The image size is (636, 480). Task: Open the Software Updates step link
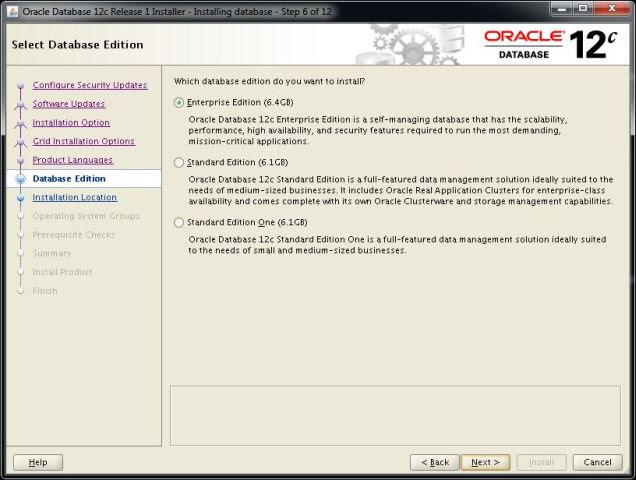click(x=69, y=104)
